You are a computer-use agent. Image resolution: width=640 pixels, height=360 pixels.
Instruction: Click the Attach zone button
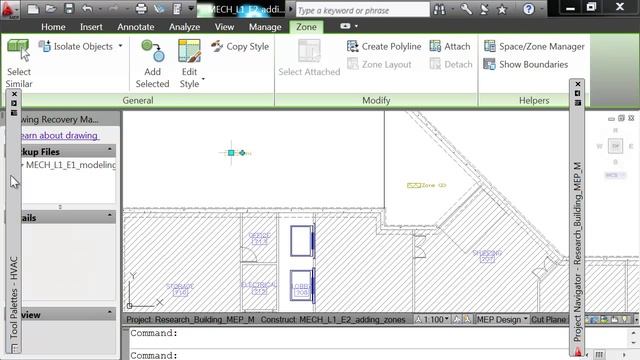pos(450,46)
